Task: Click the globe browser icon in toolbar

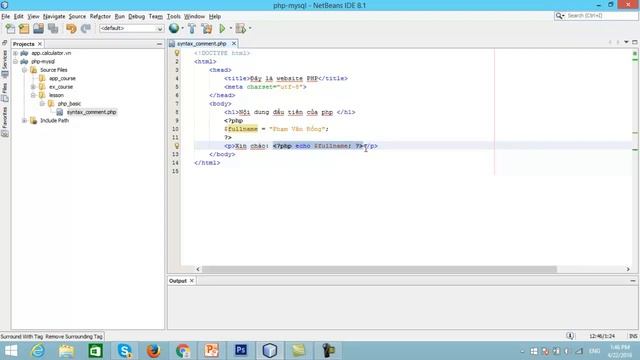Action: [x=174, y=28]
